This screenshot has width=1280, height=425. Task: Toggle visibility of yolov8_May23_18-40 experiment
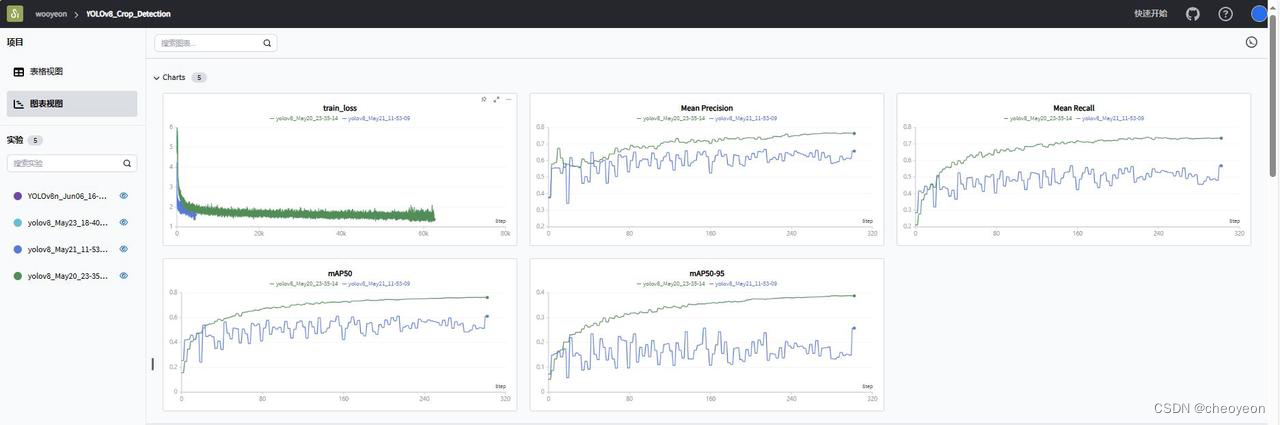tap(124, 222)
